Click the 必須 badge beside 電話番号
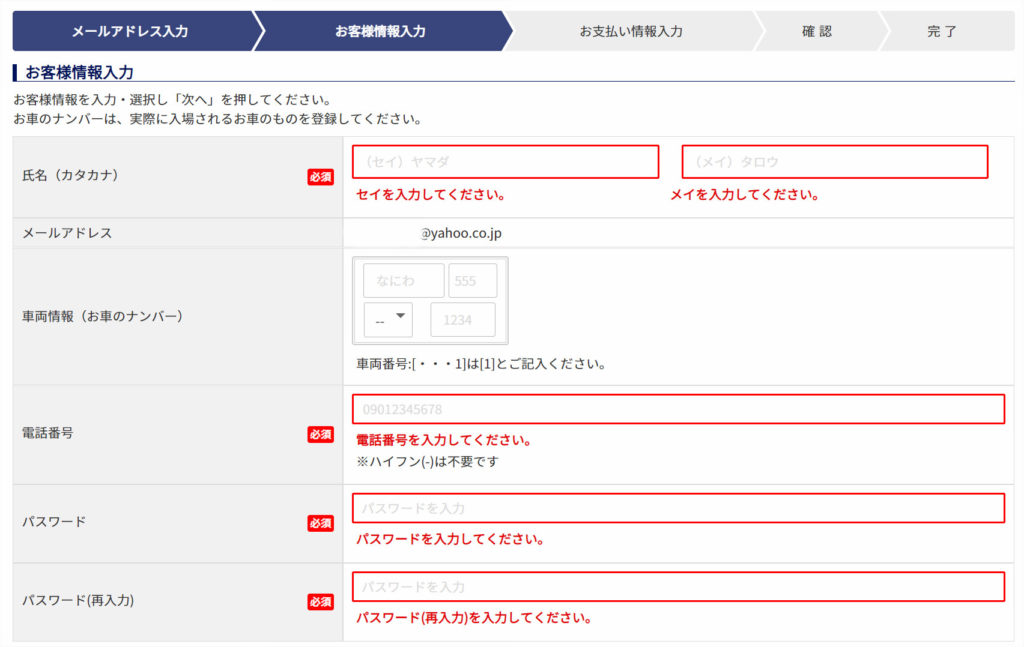Screen dimensions: 1024x647 click(x=320, y=434)
